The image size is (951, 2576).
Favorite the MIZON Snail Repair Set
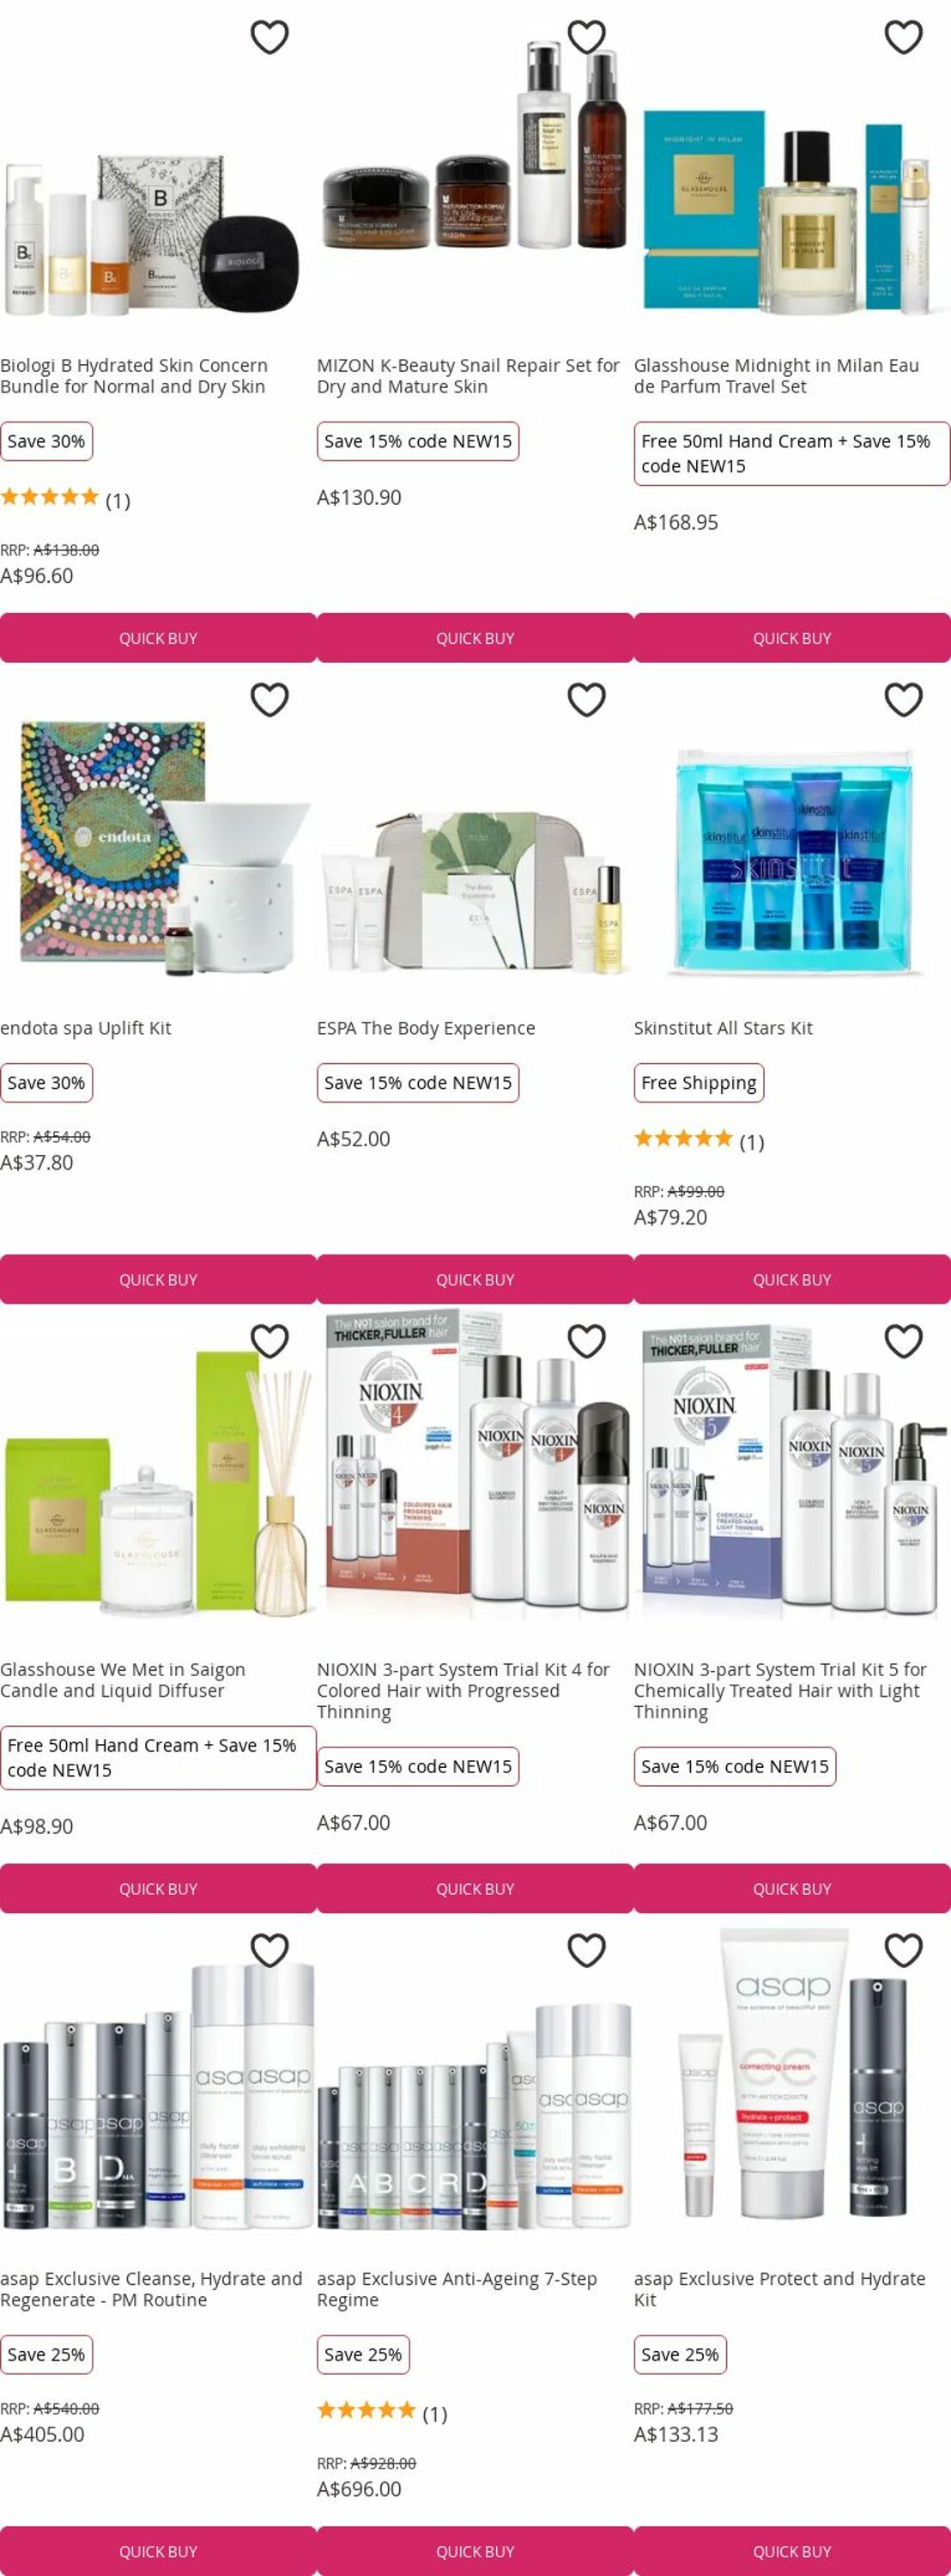[x=586, y=37]
